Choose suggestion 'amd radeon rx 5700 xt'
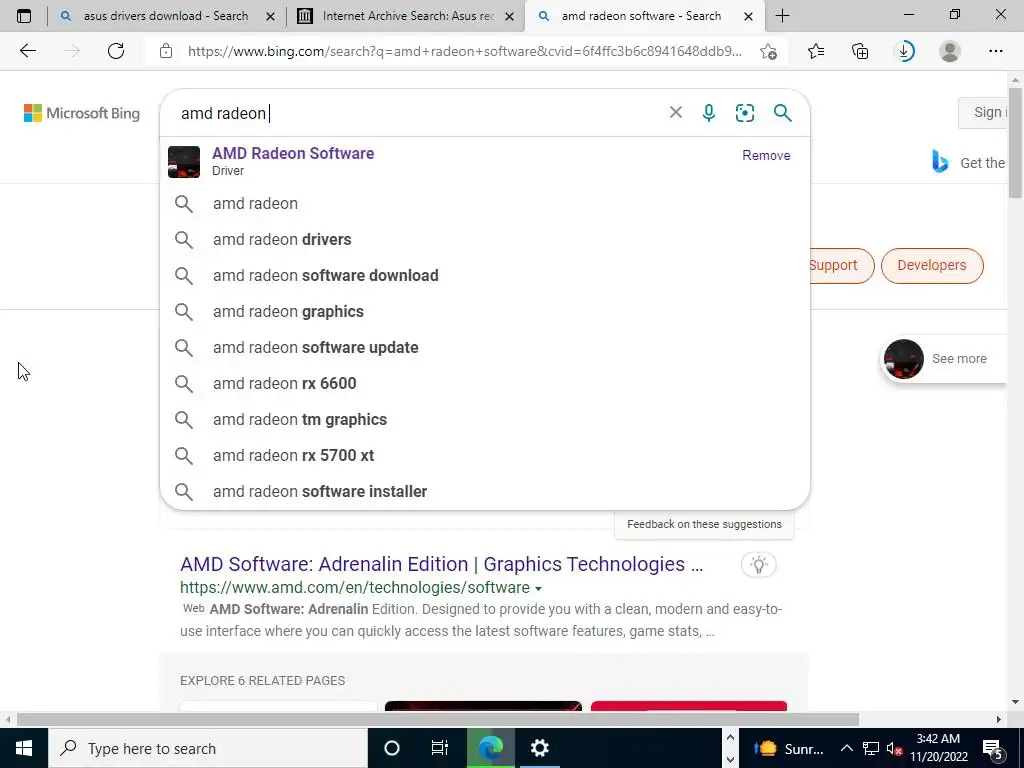Screen dimensions: 1024x768 485,455
